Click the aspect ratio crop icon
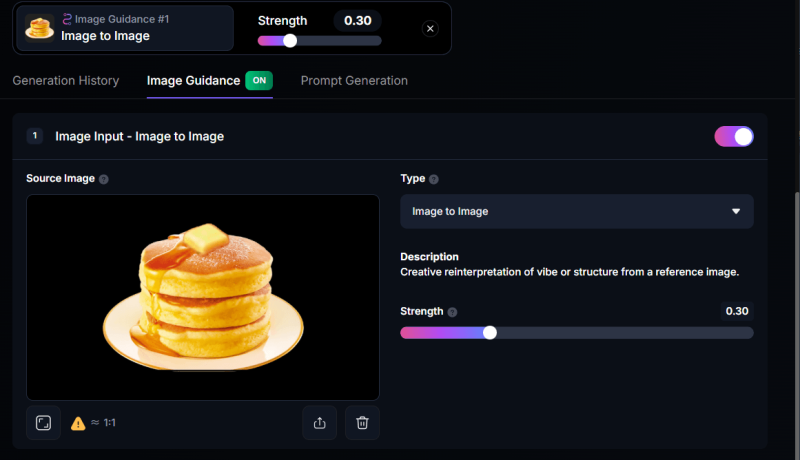This screenshot has width=800, height=460. 43,423
